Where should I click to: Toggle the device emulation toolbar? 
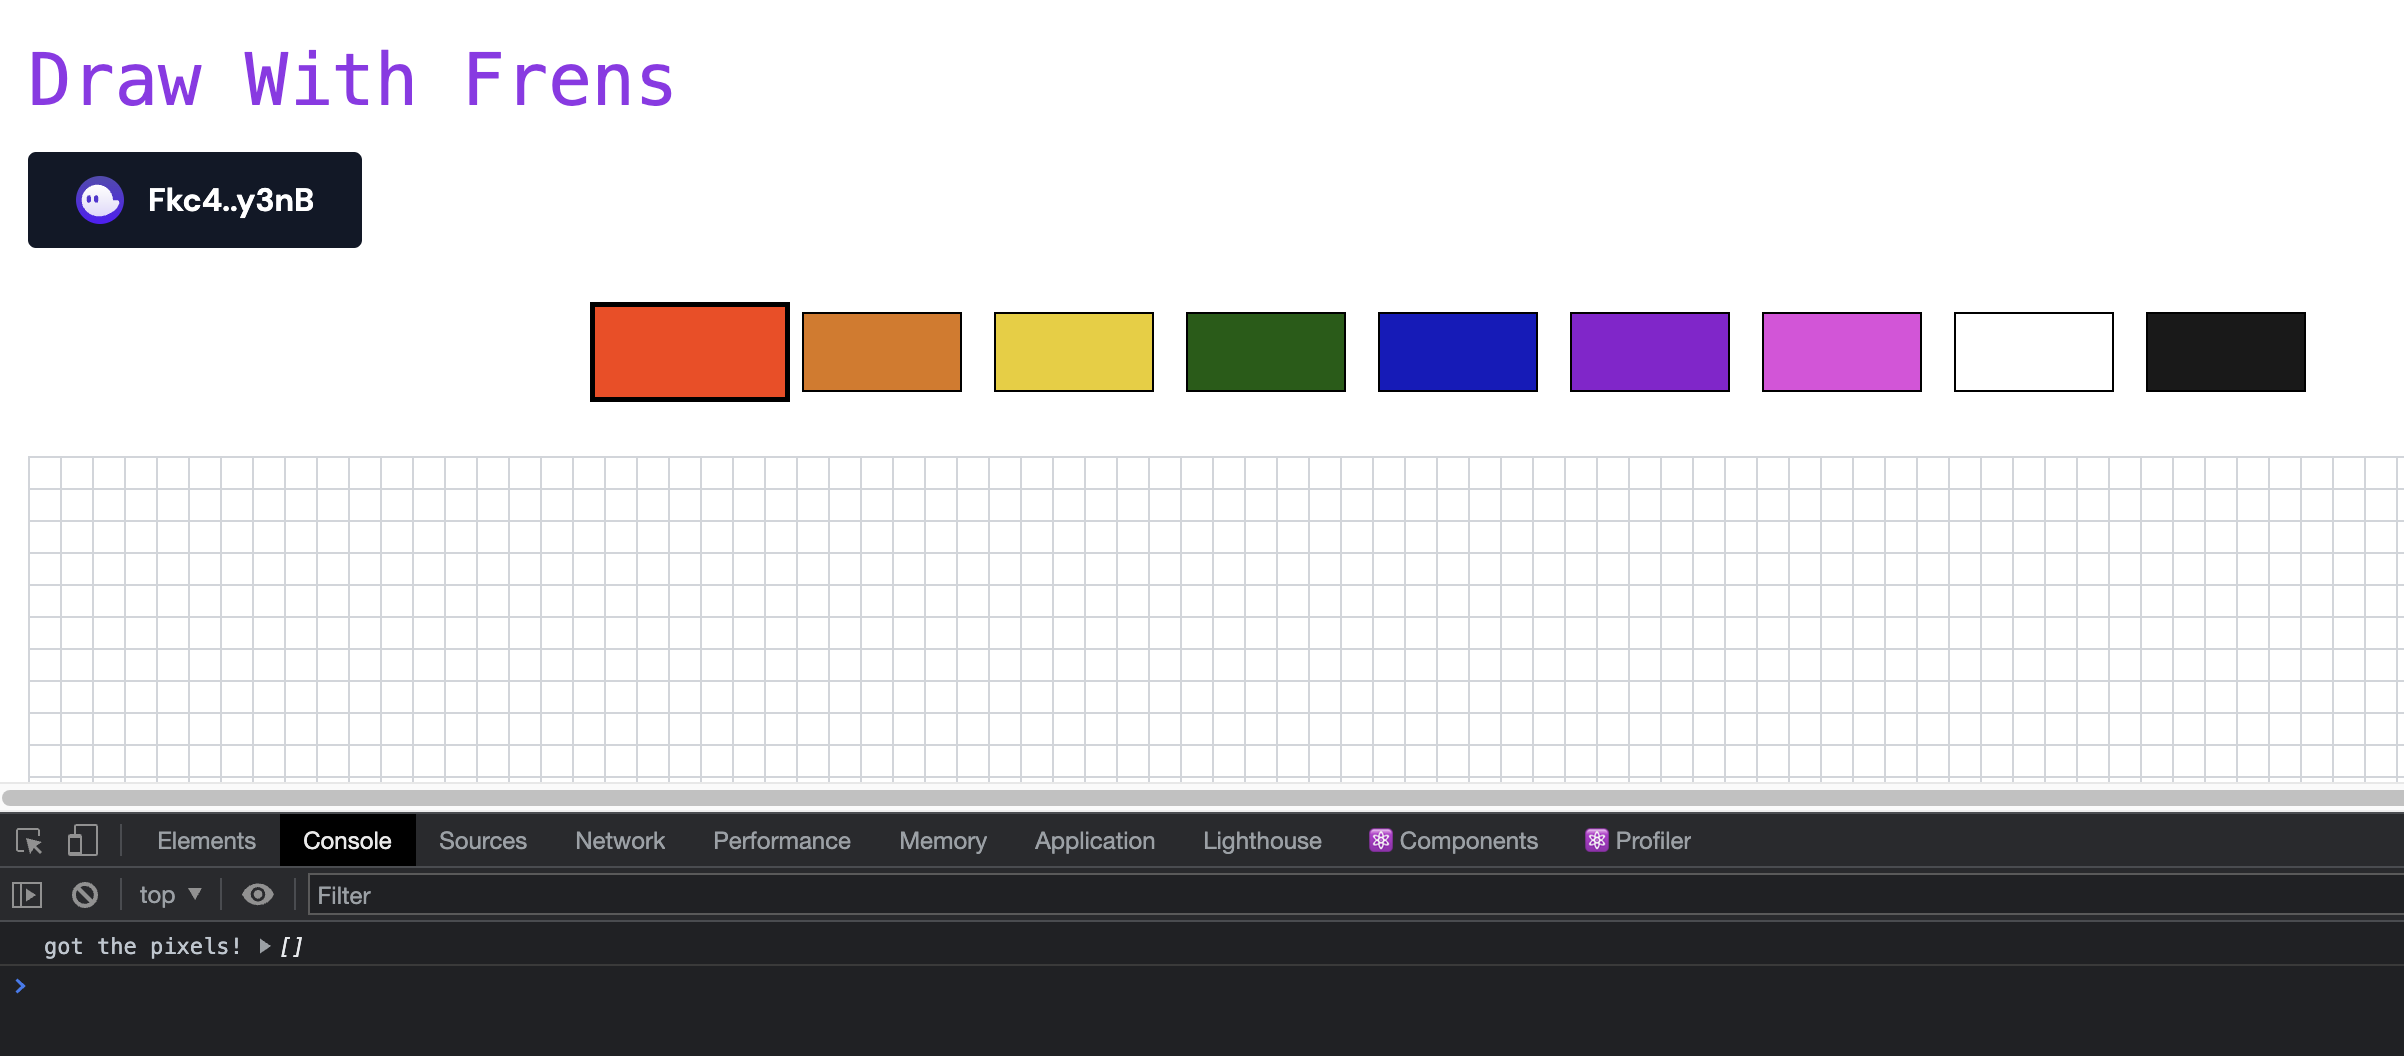(82, 840)
